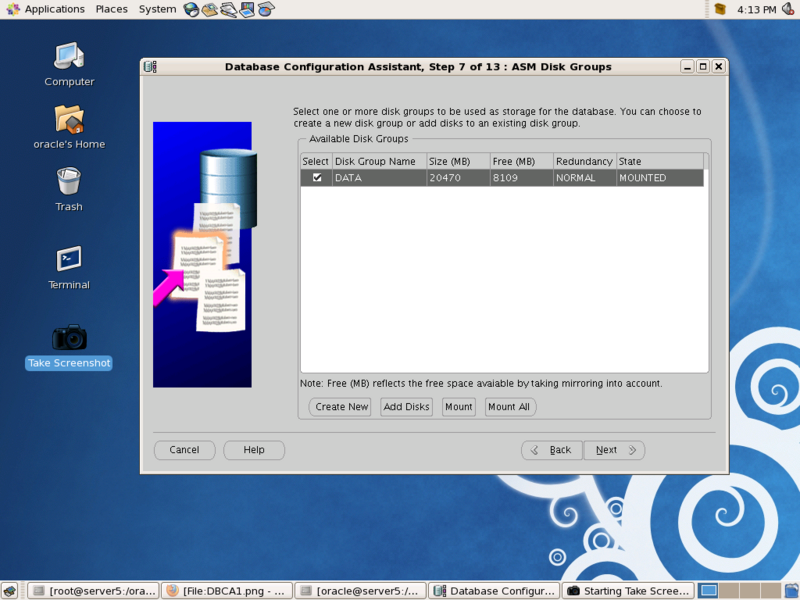Image resolution: width=800 pixels, height=600 pixels.
Task: Click the taskbar trash applet icon
Action: point(791,591)
